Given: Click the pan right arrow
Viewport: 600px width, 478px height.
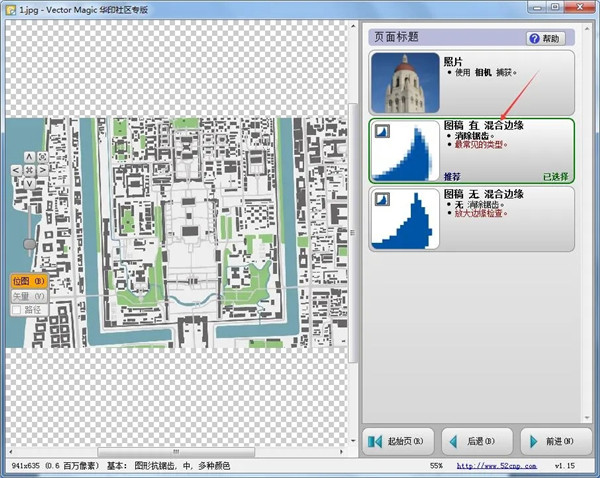Looking at the screenshot, I should pyautogui.click(x=41, y=170).
